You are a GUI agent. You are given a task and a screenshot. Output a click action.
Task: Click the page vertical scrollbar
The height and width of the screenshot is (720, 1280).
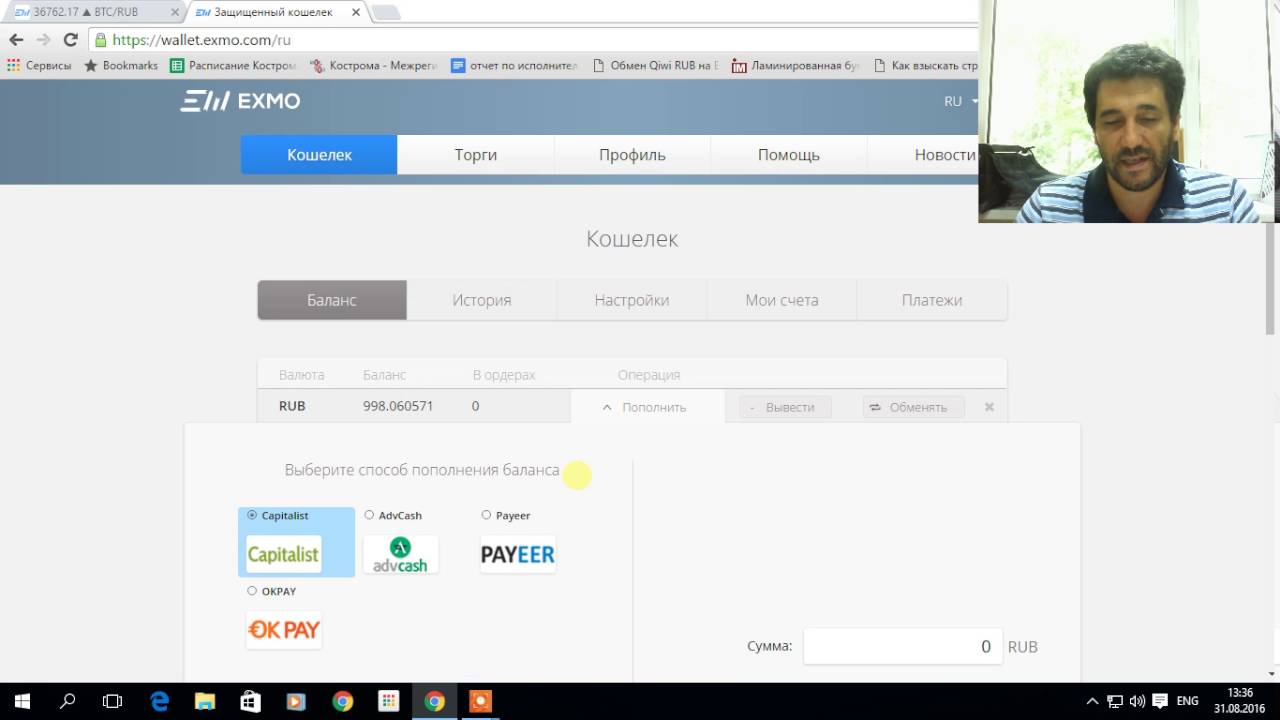1272,280
